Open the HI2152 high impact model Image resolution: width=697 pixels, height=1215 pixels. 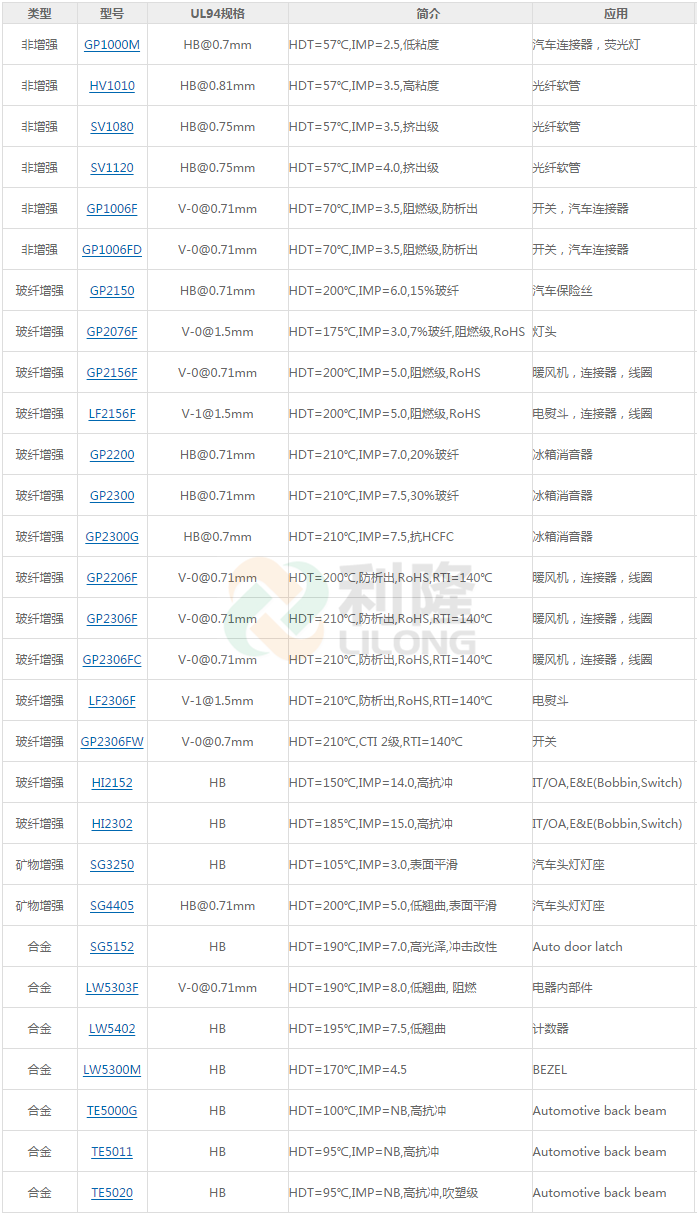(112, 783)
